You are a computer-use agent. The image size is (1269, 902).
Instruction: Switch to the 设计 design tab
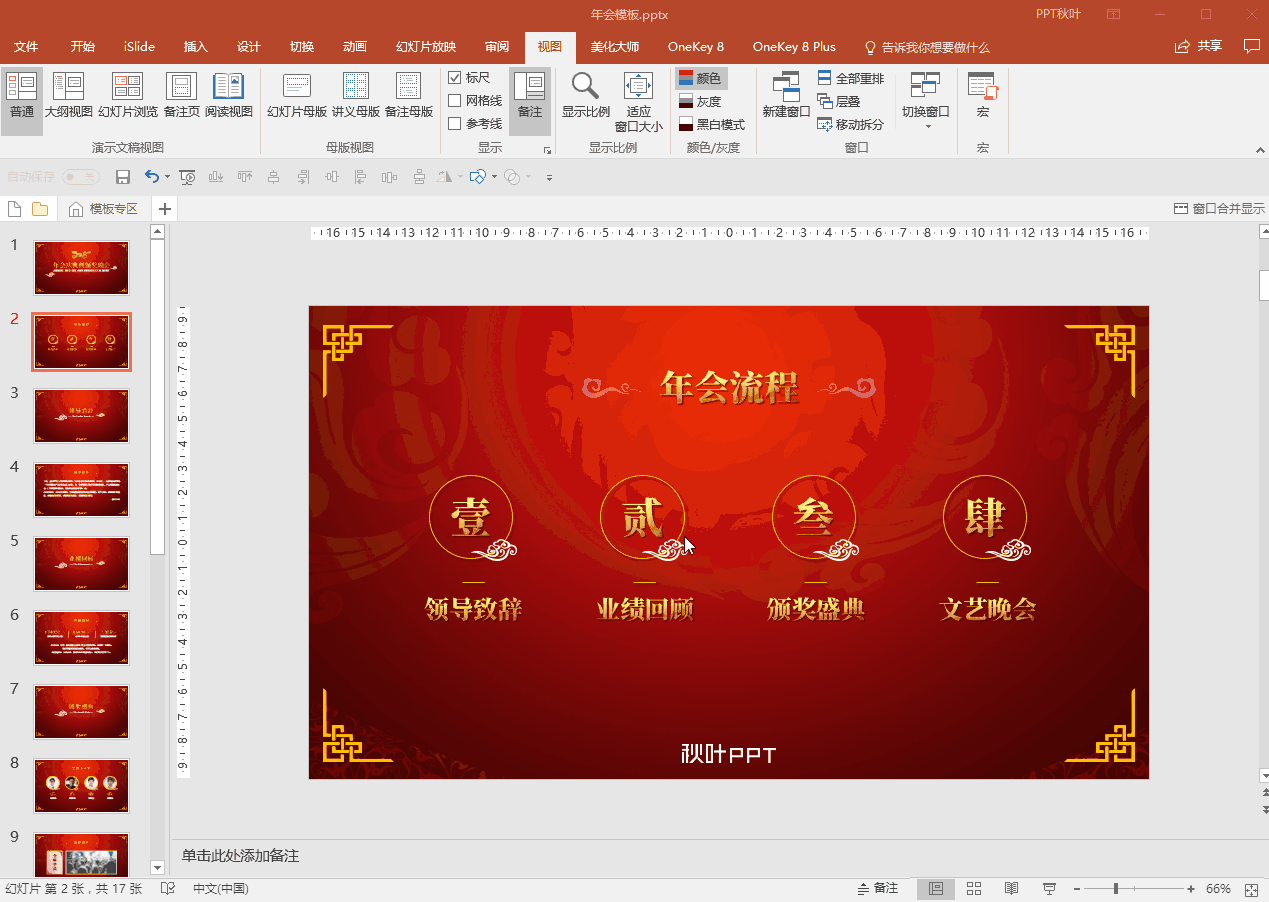coord(249,47)
